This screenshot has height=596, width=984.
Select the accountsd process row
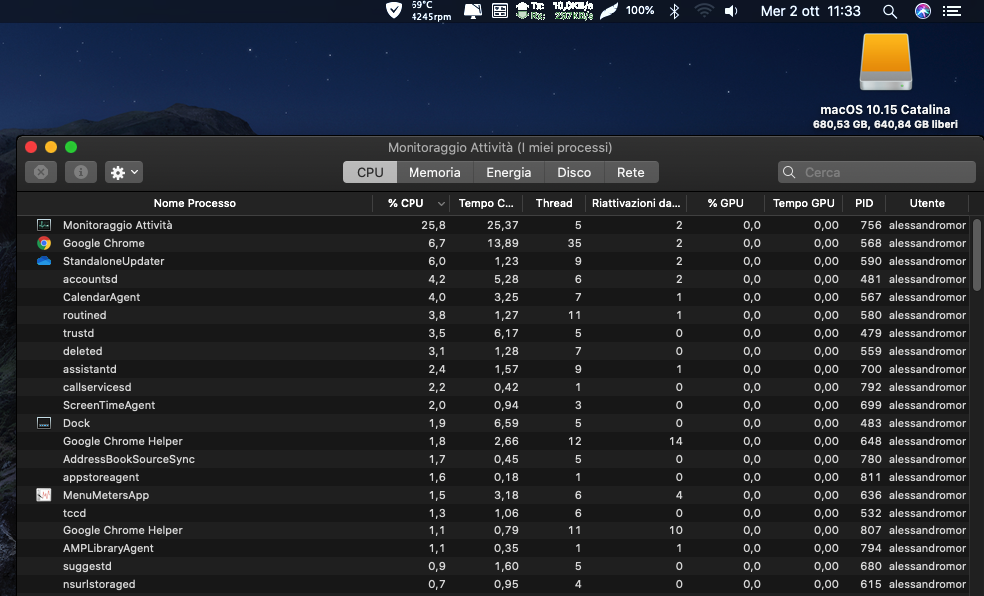click(495, 279)
